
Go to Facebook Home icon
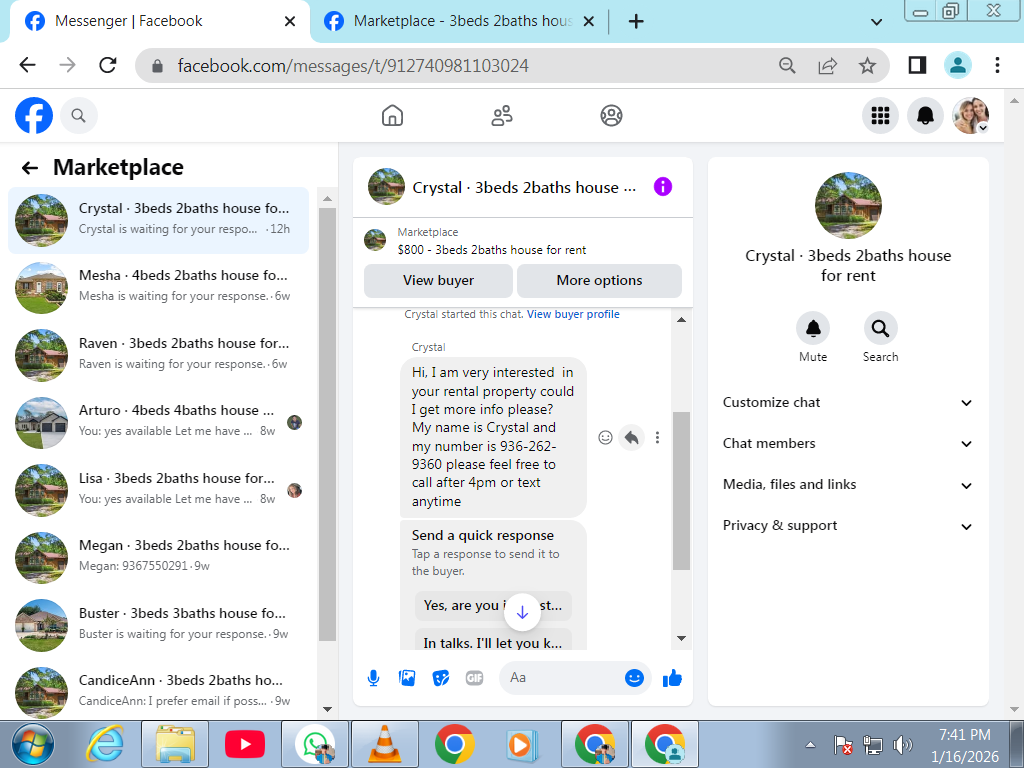pos(392,116)
